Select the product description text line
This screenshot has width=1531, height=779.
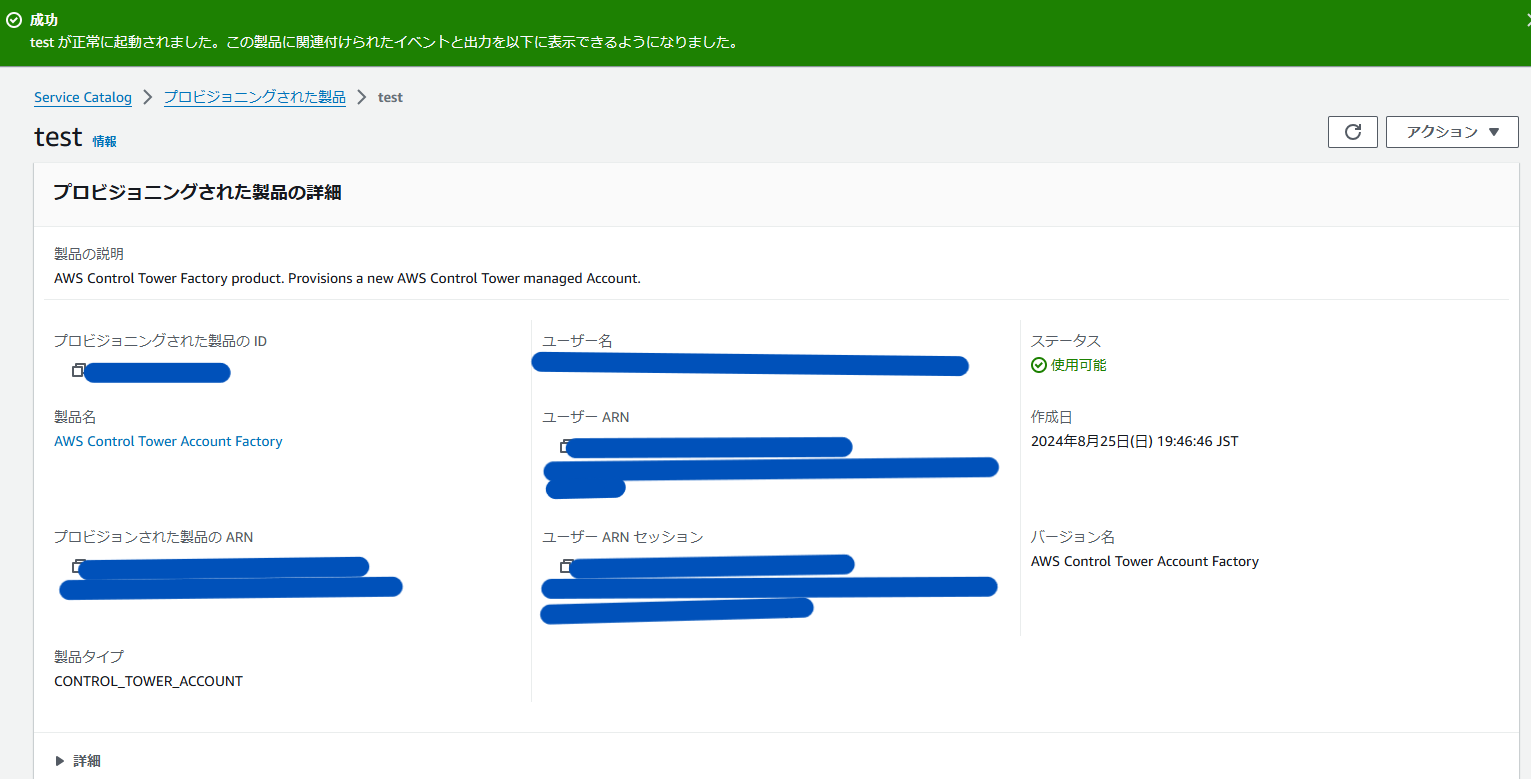click(x=347, y=278)
